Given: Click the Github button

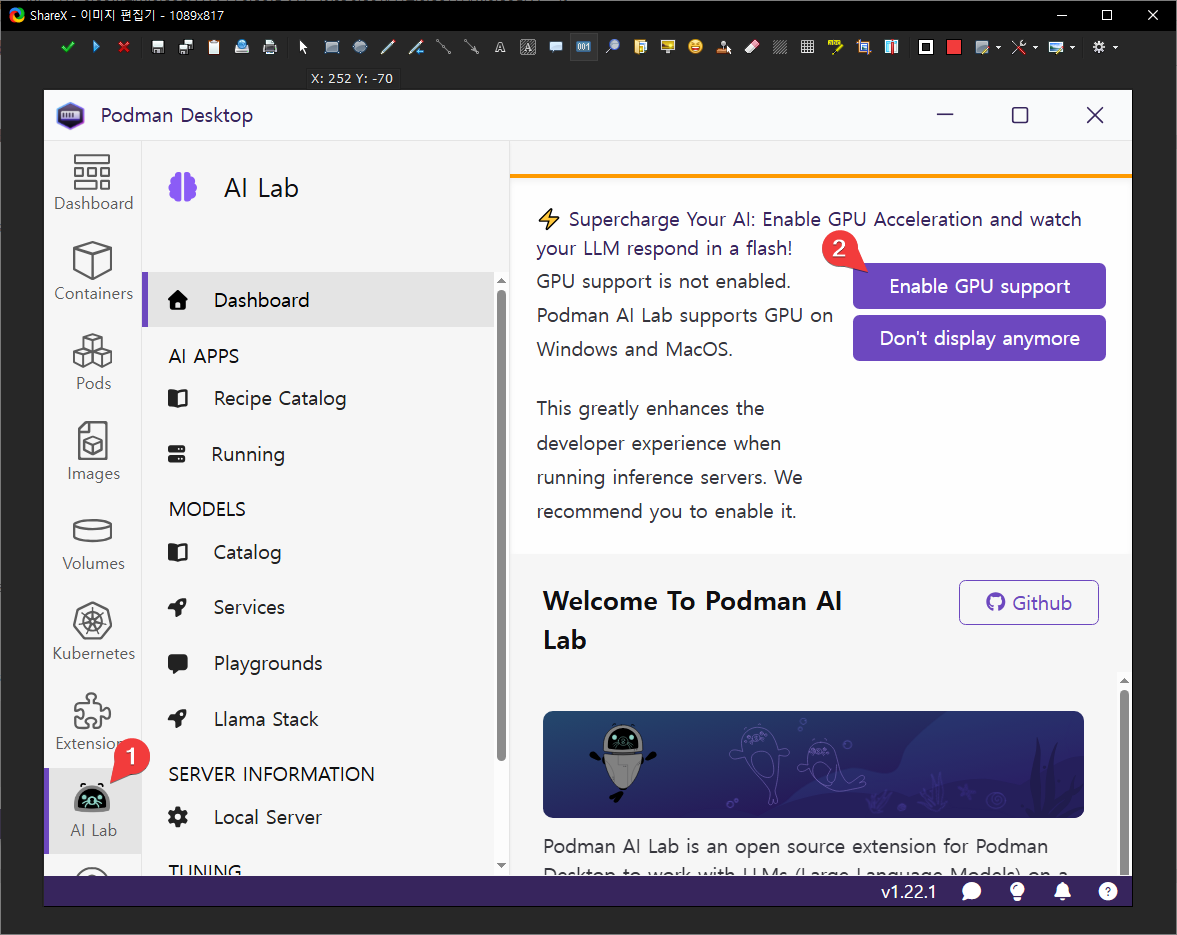Looking at the screenshot, I should pyautogui.click(x=1028, y=602).
